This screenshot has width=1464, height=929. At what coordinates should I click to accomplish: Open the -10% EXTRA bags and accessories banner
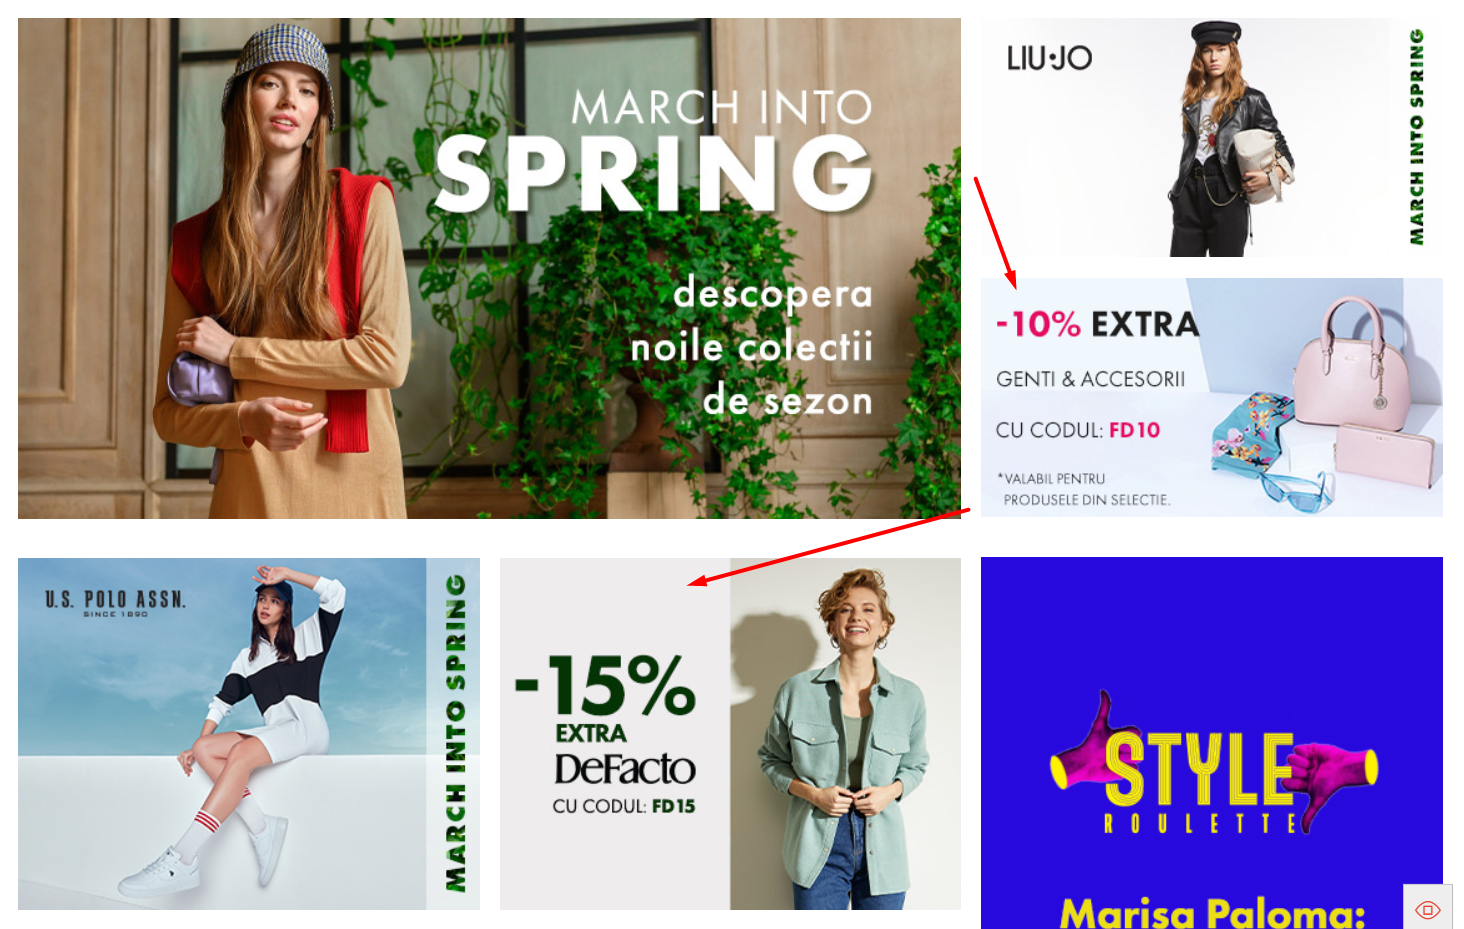[1211, 397]
